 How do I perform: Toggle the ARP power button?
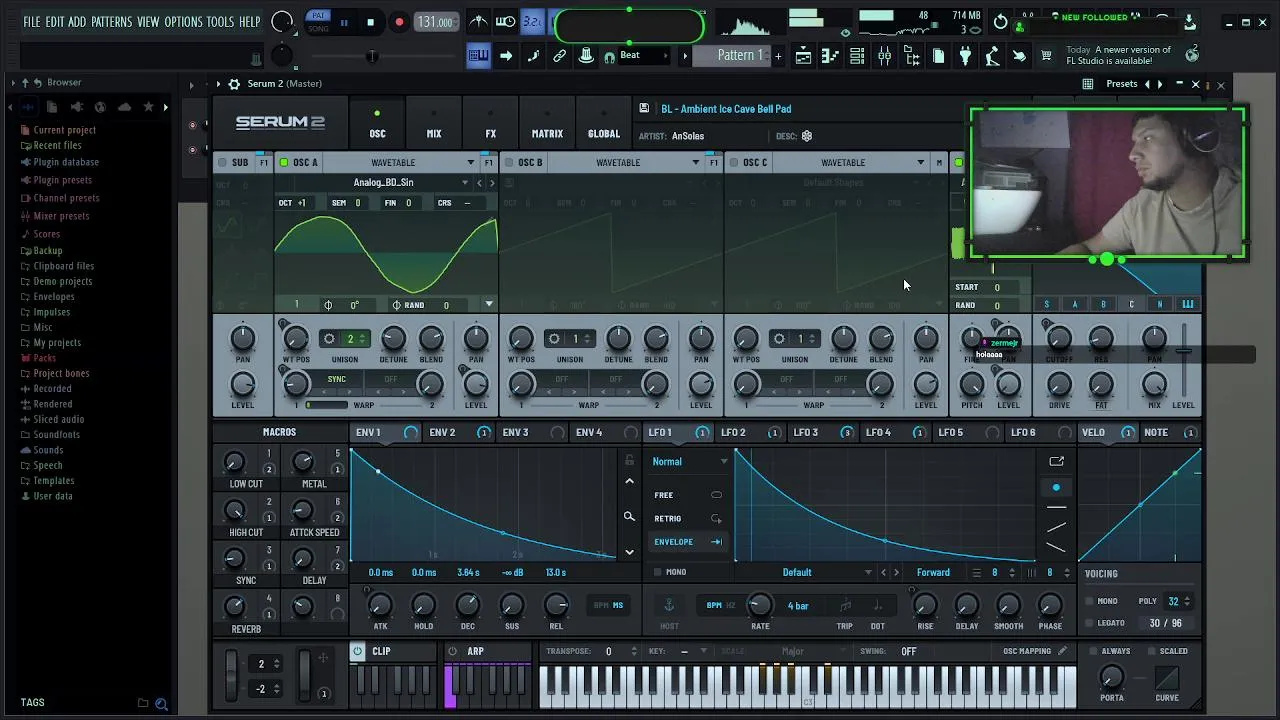(x=452, y=651)
